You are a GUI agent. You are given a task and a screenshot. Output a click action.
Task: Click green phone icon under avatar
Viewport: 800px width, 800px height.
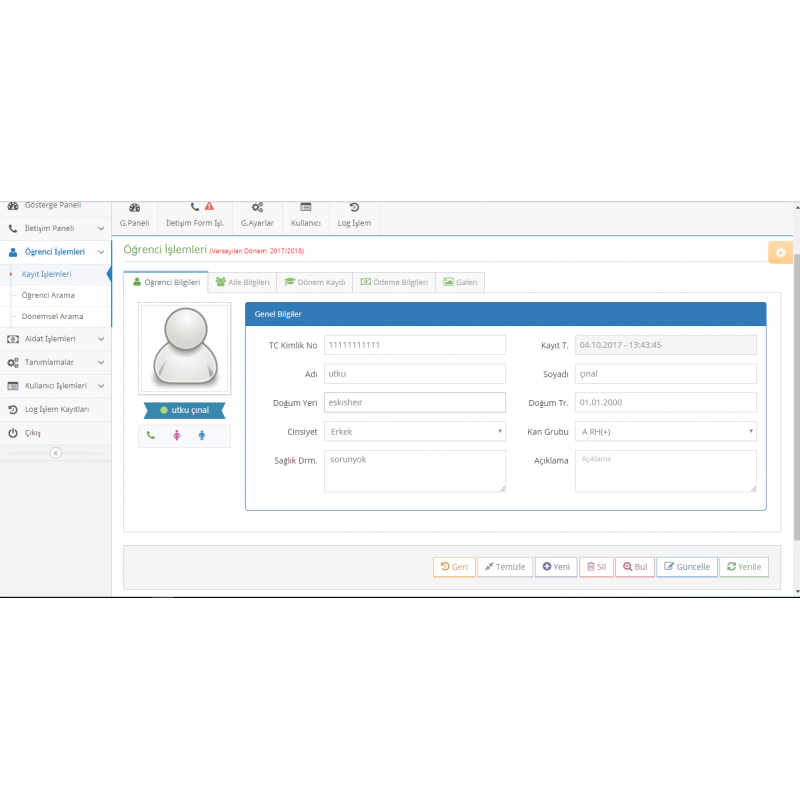click(151, 435)
